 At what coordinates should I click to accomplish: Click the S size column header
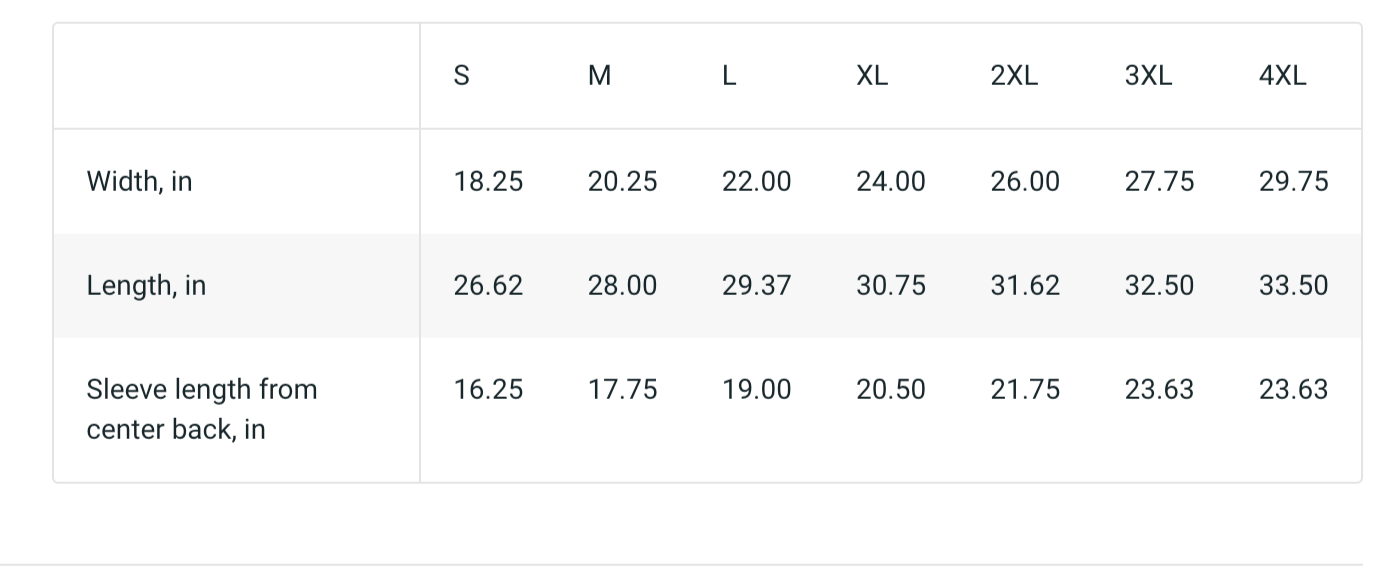tap(462, 76)
